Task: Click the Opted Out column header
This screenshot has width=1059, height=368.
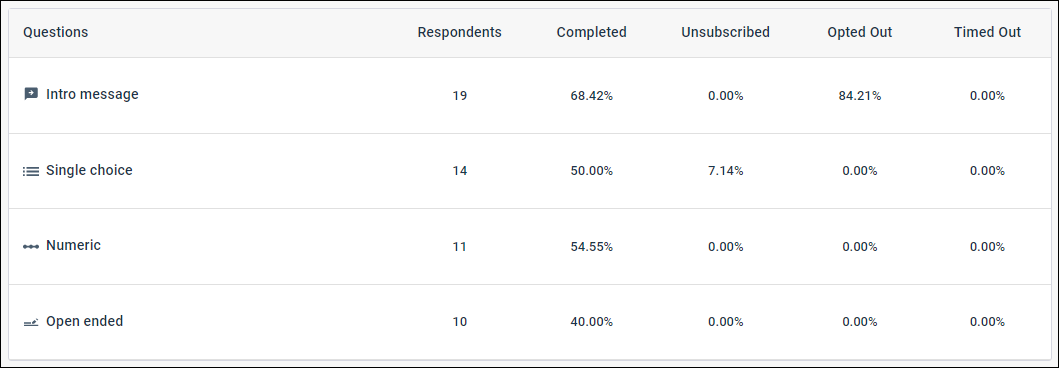Action: pyautogui.click(x=860, y=32)
